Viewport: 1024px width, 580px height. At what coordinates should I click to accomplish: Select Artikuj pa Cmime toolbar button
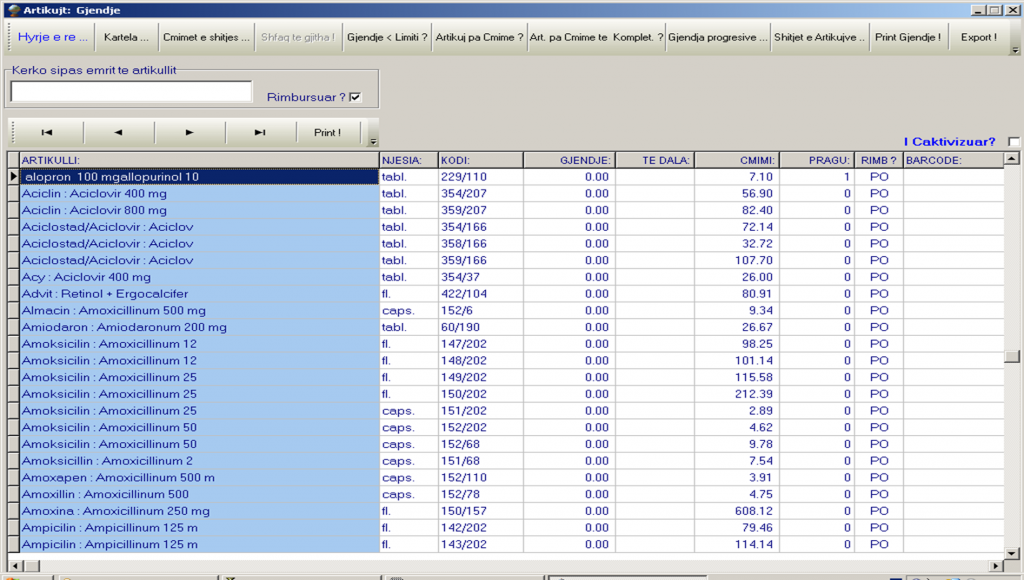tap(479, 37)
